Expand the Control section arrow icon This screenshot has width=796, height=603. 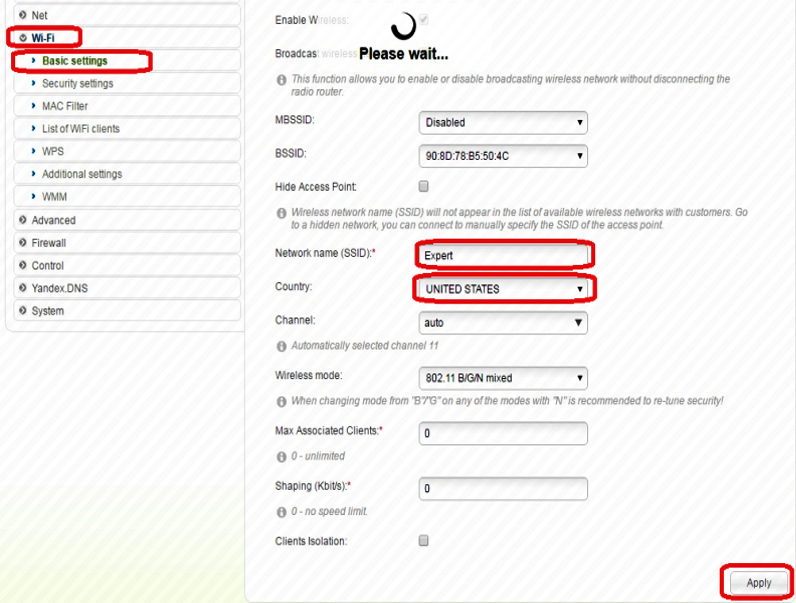(x=22, y=266)
